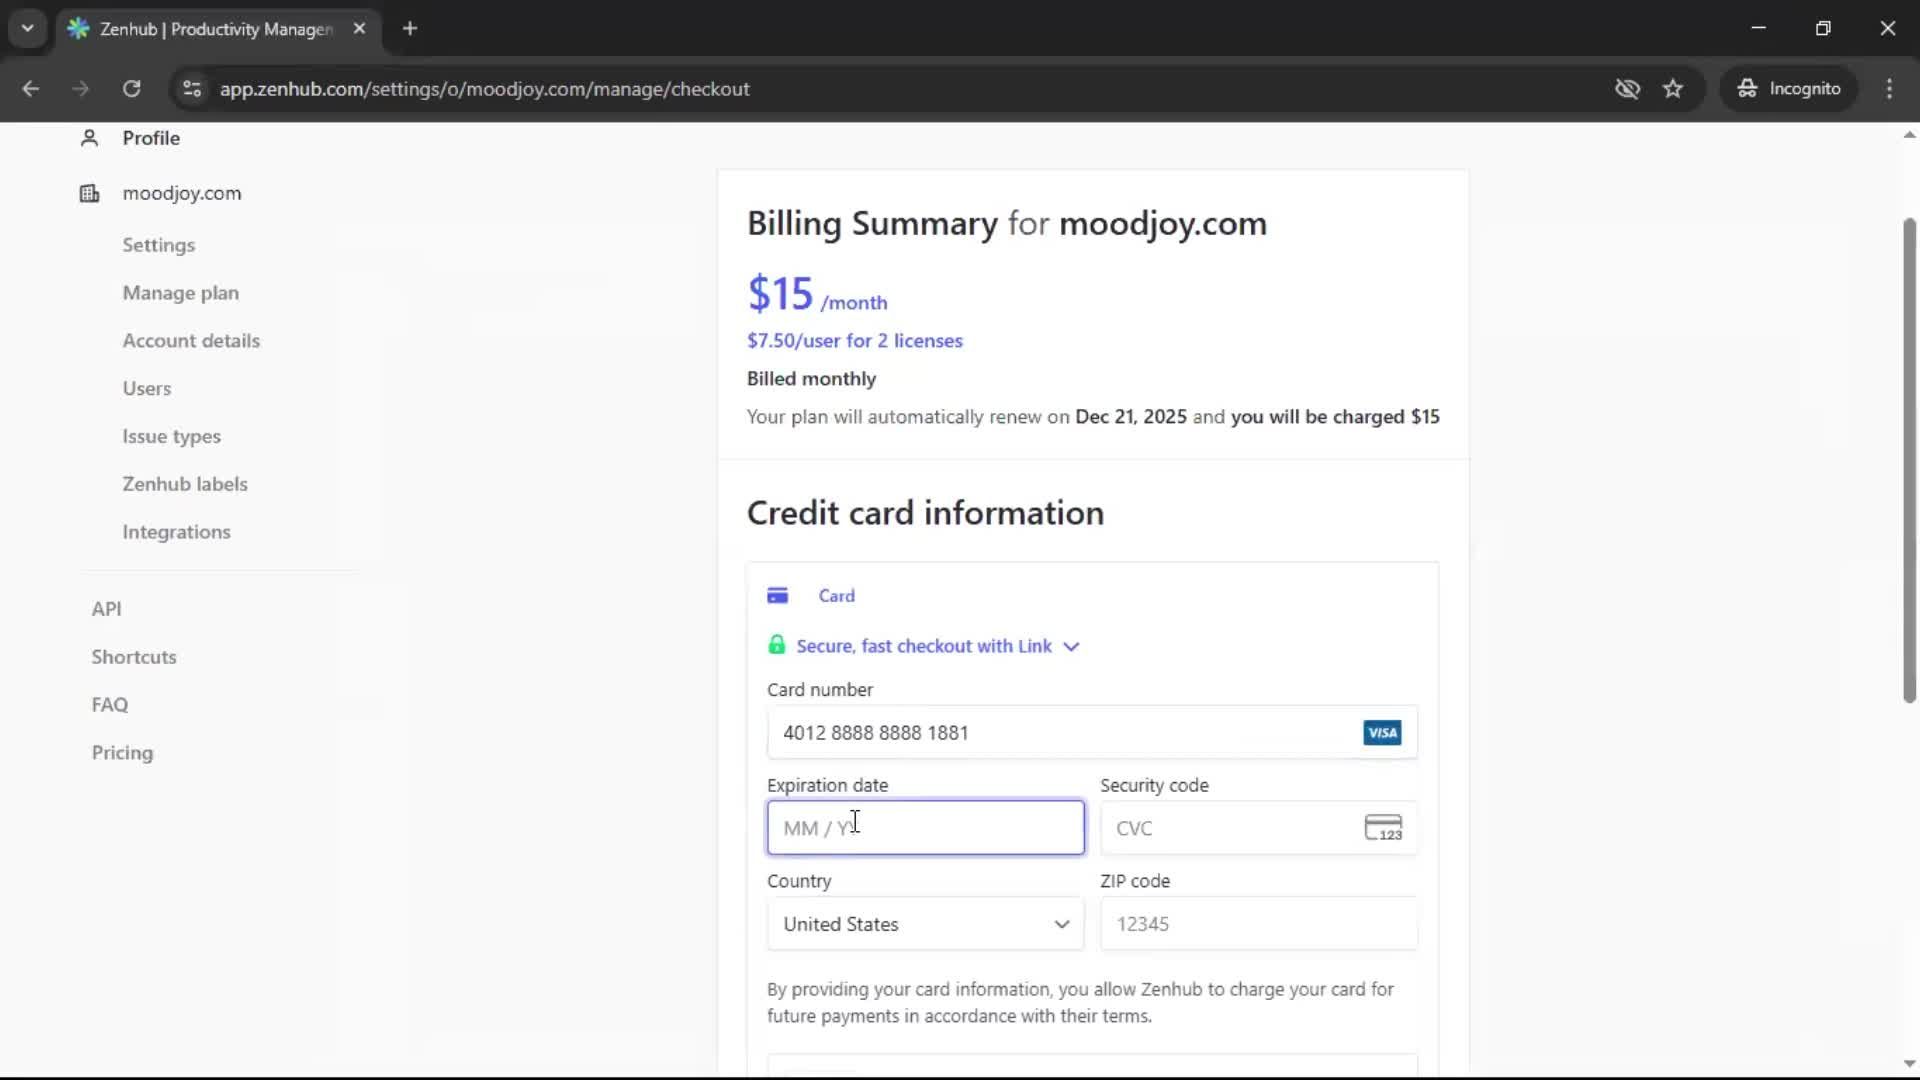Select Settings in the sidebar
The height and width of the screenshot is (1080, 1920).
coord(158,245)
